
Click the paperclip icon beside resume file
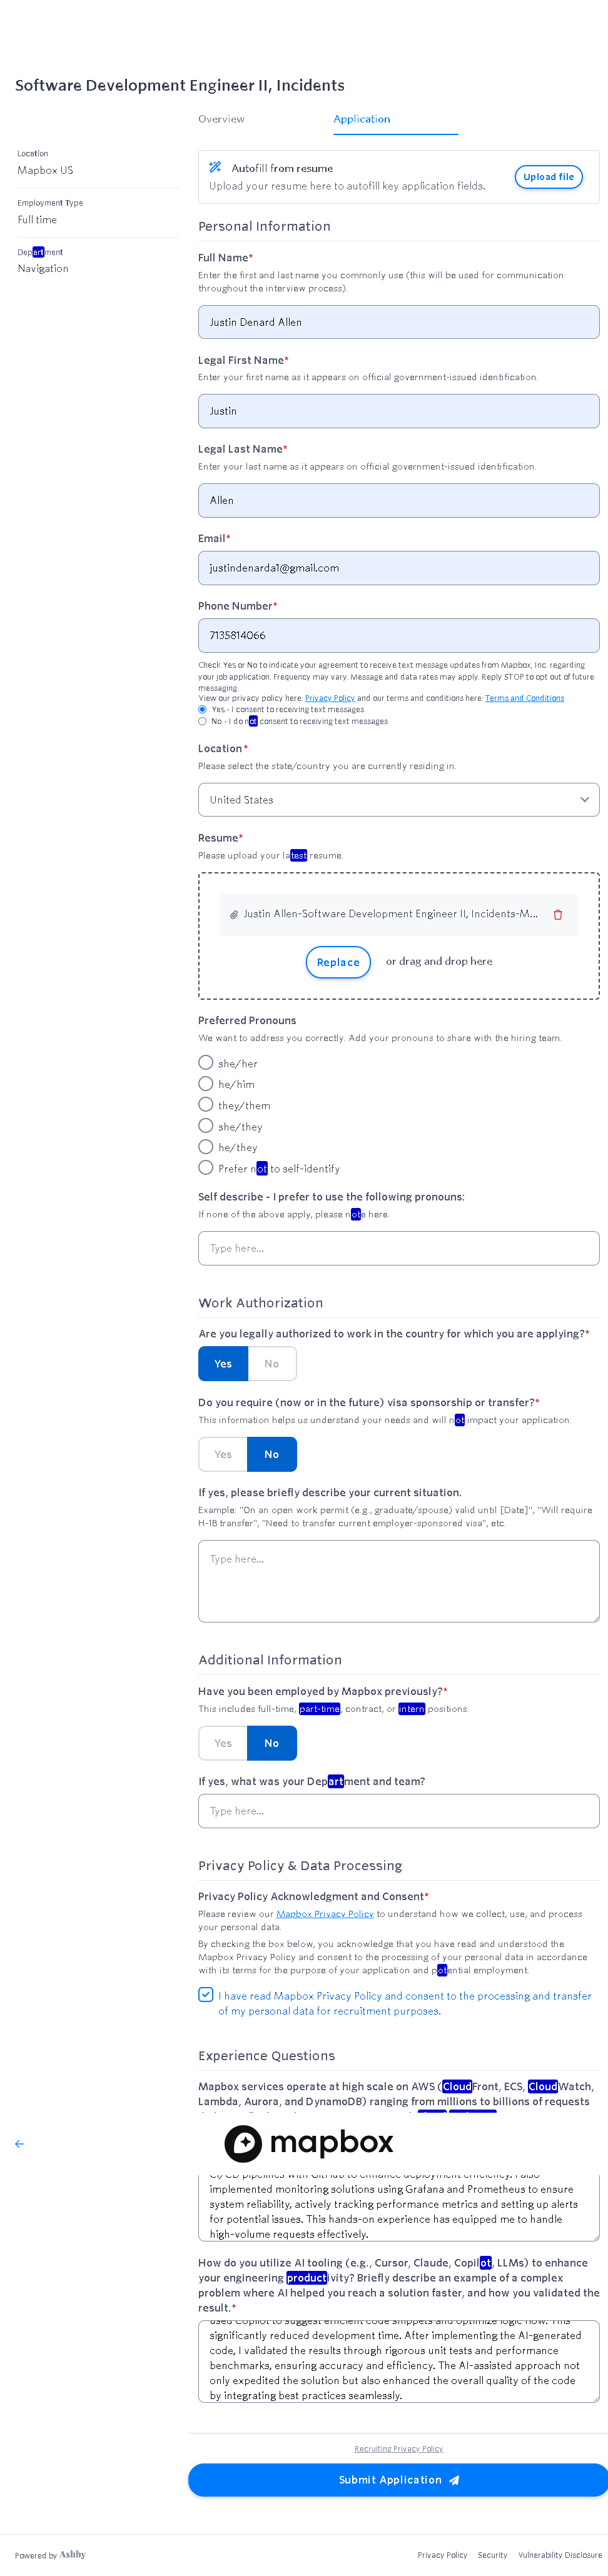(234, 914)
